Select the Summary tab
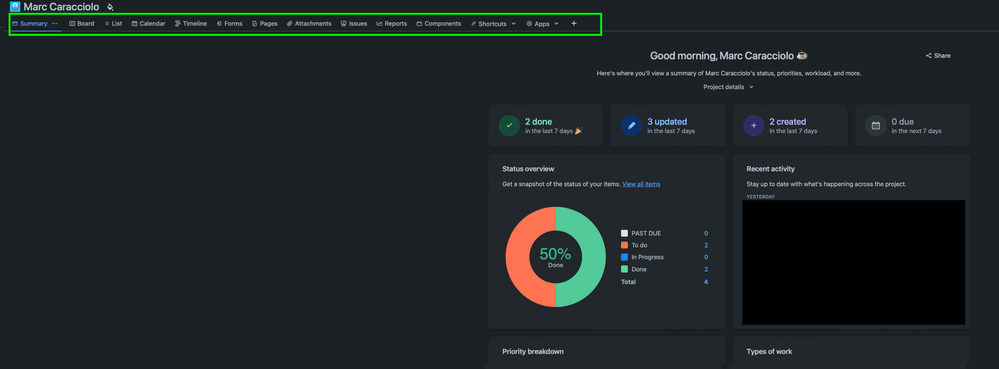The width and height of the screenshot is (999, 369). click(x=30, y=24)
